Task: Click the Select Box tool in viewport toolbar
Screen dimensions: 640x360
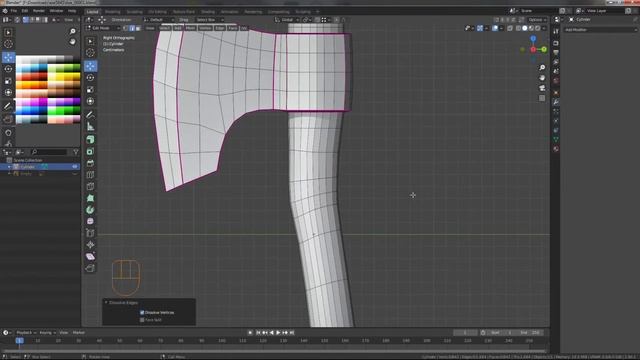Action: (x=90, y=41)
